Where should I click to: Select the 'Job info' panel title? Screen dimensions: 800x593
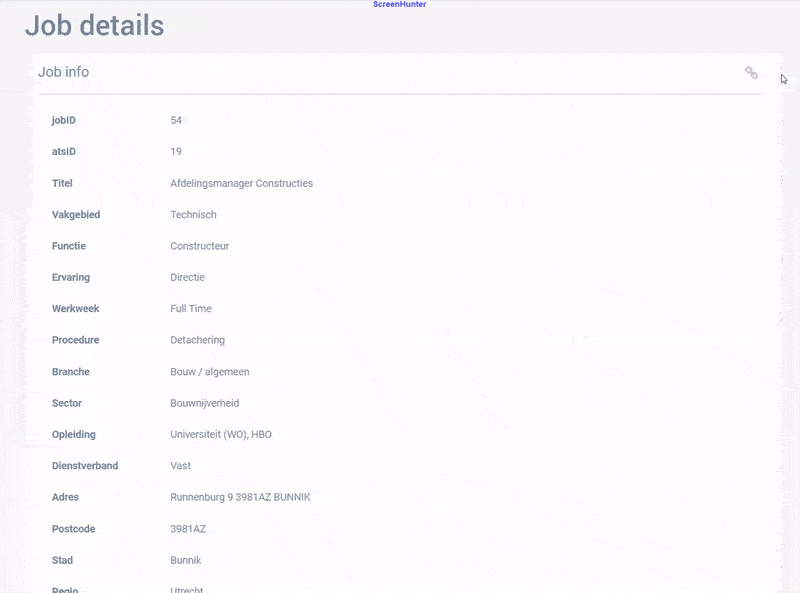point(63,72)
